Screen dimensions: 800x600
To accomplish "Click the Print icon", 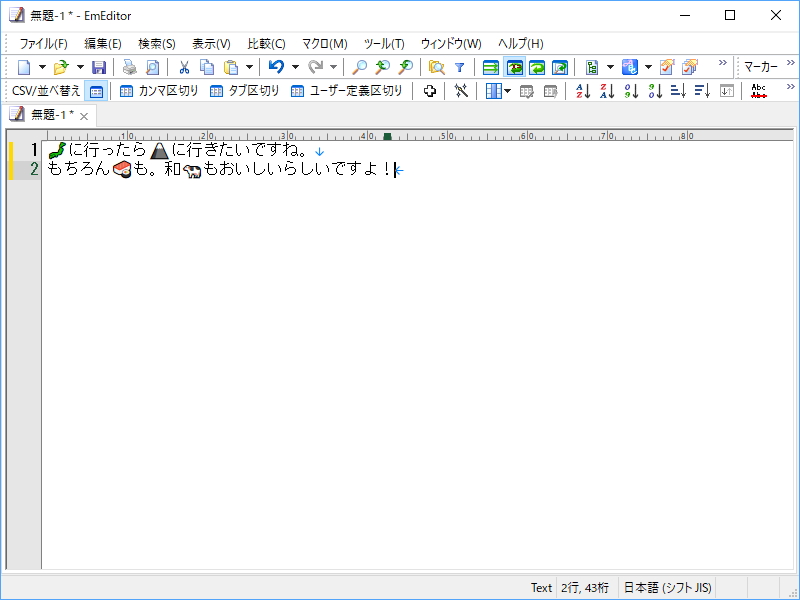I will [x=131, y=66].
